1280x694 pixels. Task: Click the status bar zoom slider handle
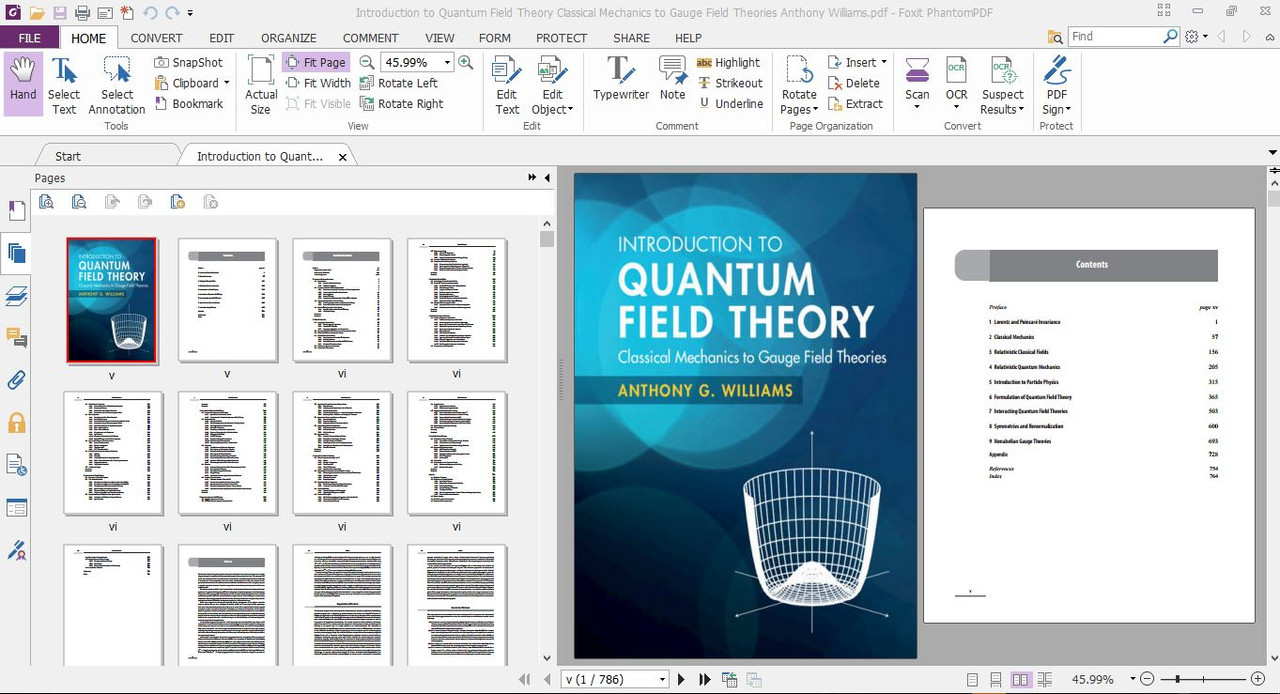point(1177,679)
